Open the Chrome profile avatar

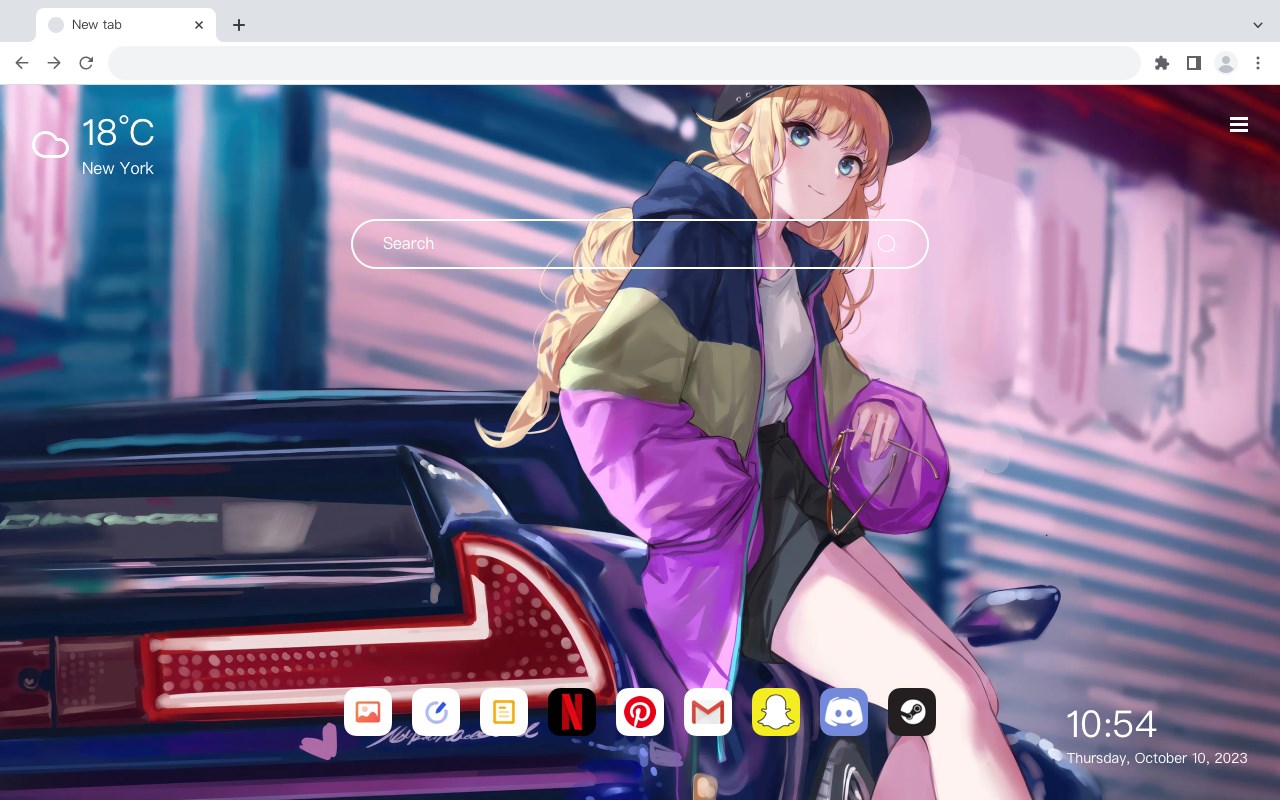1226,63
